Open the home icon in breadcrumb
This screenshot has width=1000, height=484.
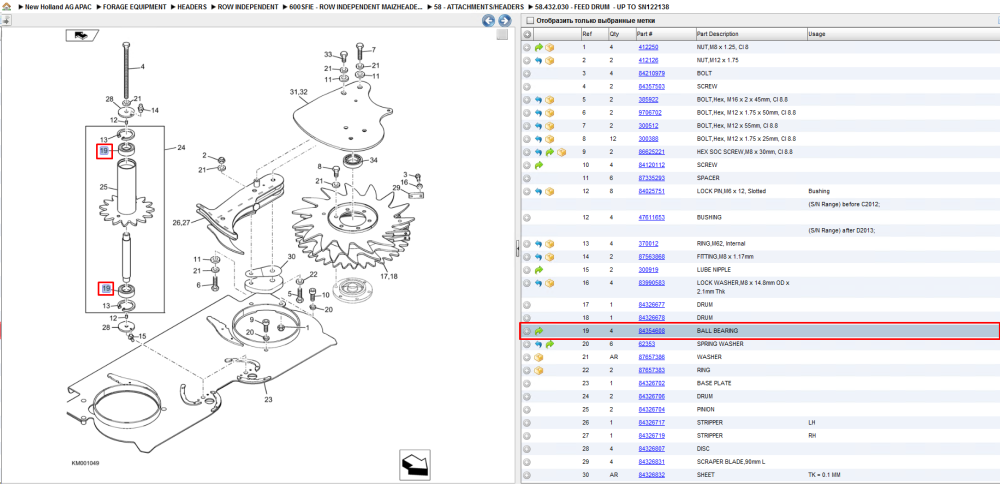[6, 6]
